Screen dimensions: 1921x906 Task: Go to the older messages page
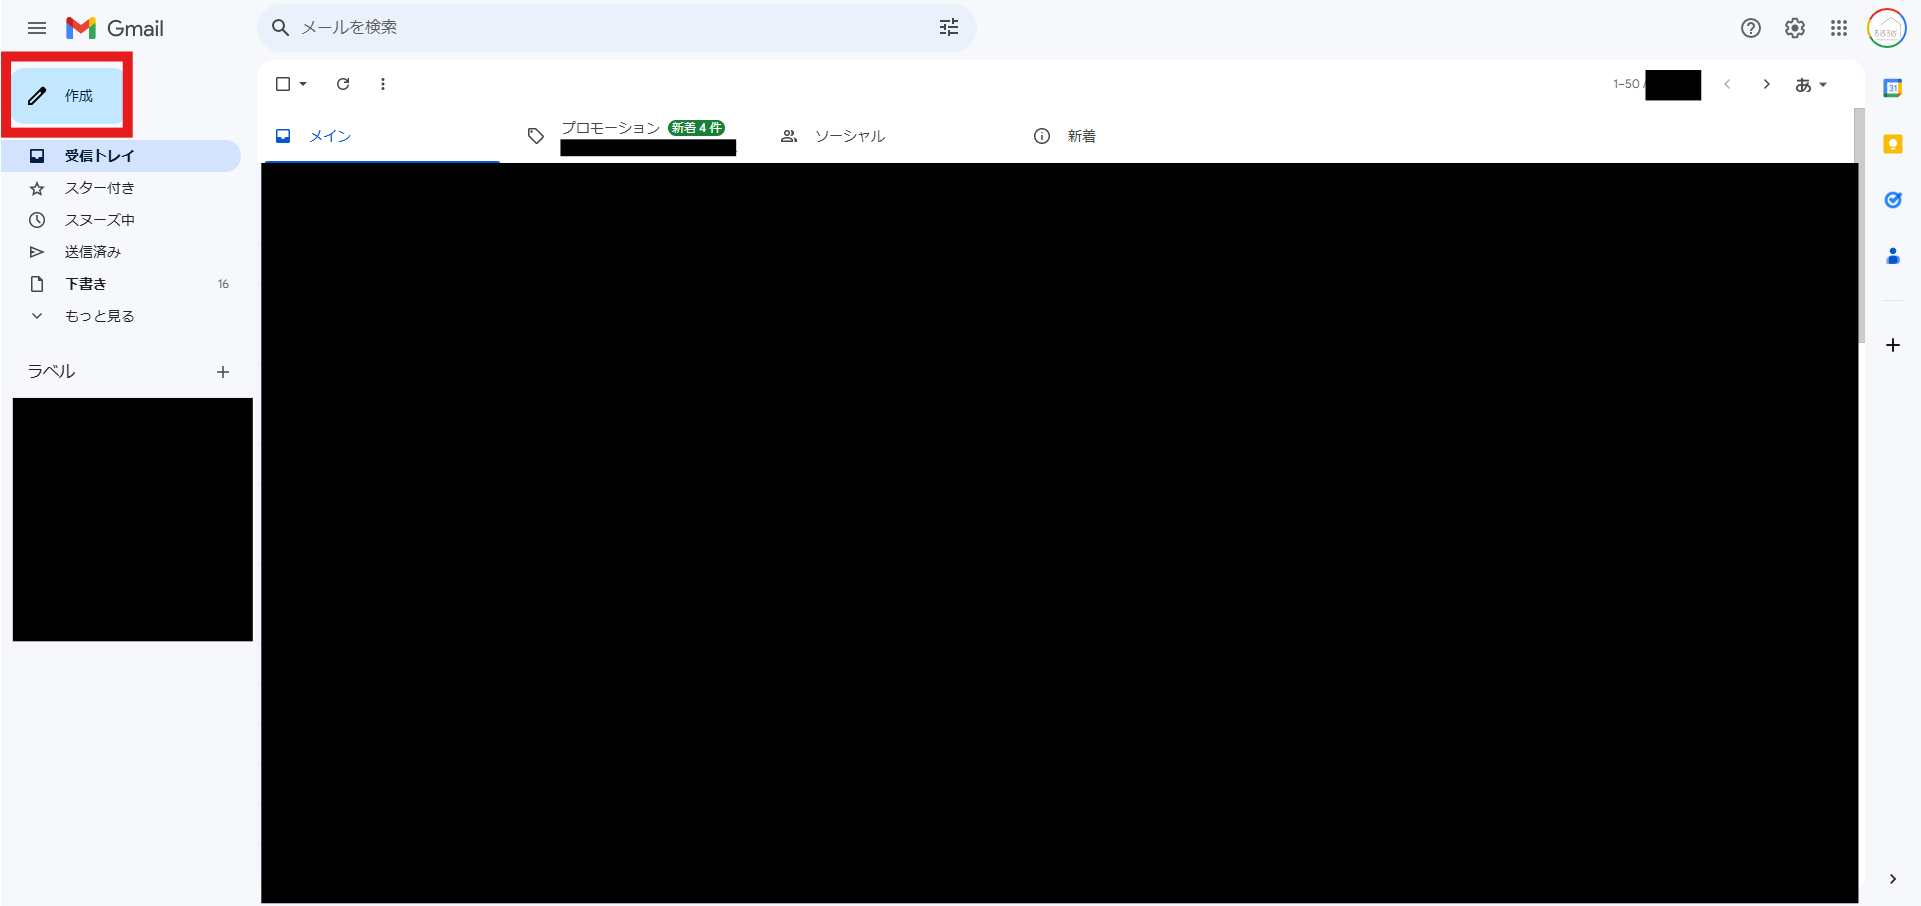1767,84
